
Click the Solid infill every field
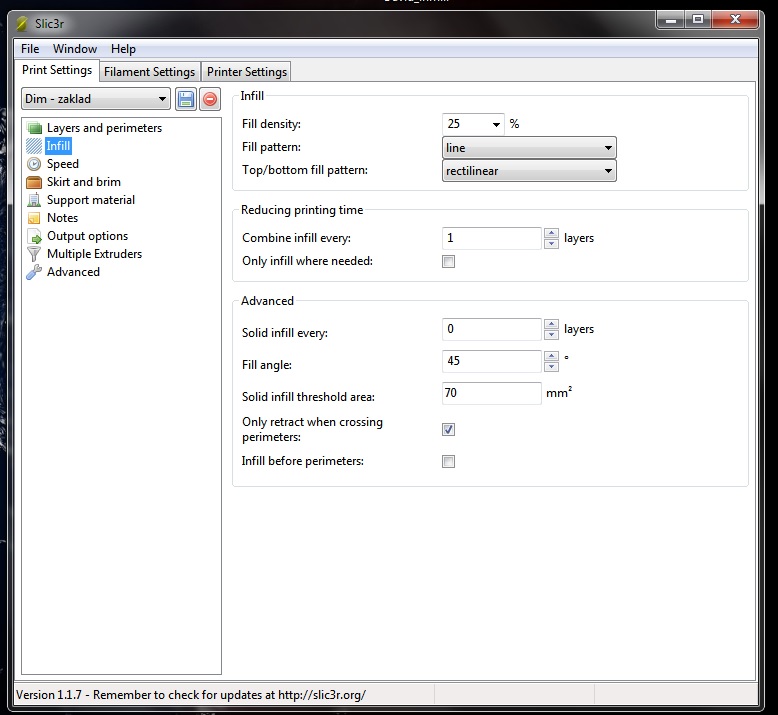[492, 329]
